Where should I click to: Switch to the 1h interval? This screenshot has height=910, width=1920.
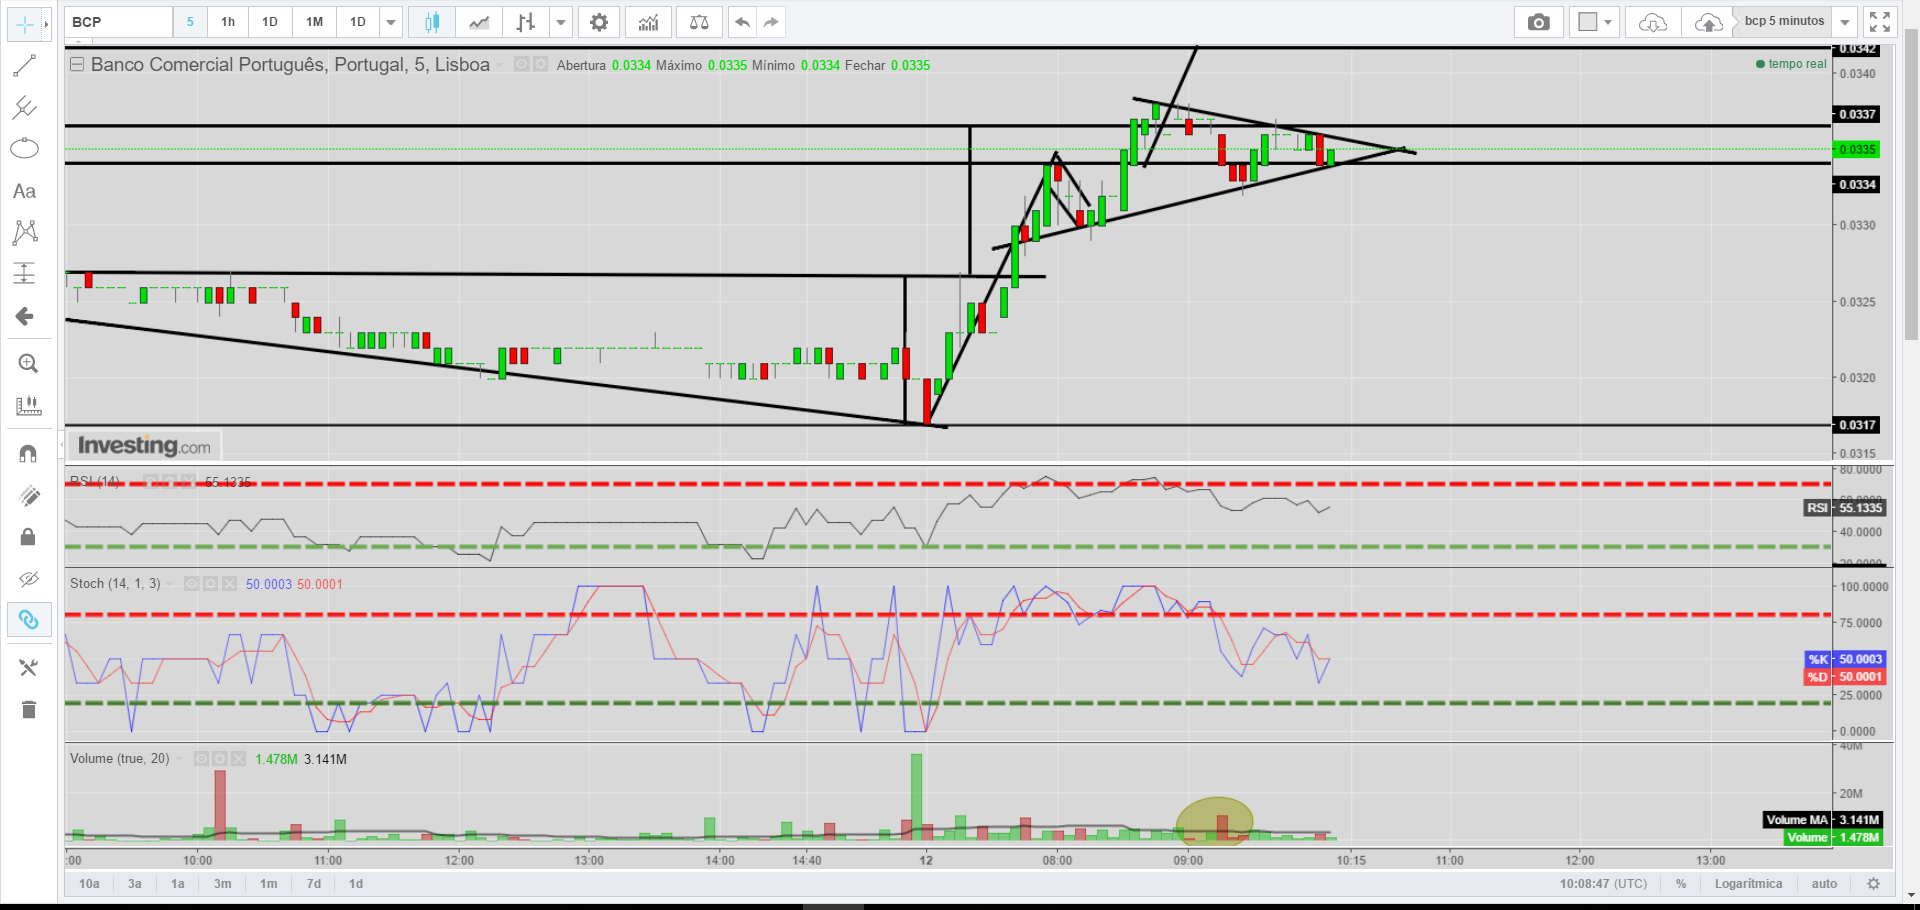[228, 22]
